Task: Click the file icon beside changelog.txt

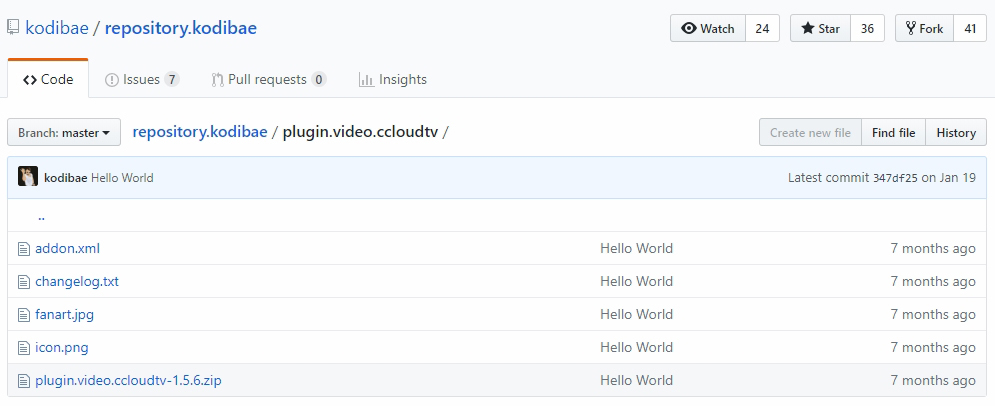Action: (x=23, y=282)
